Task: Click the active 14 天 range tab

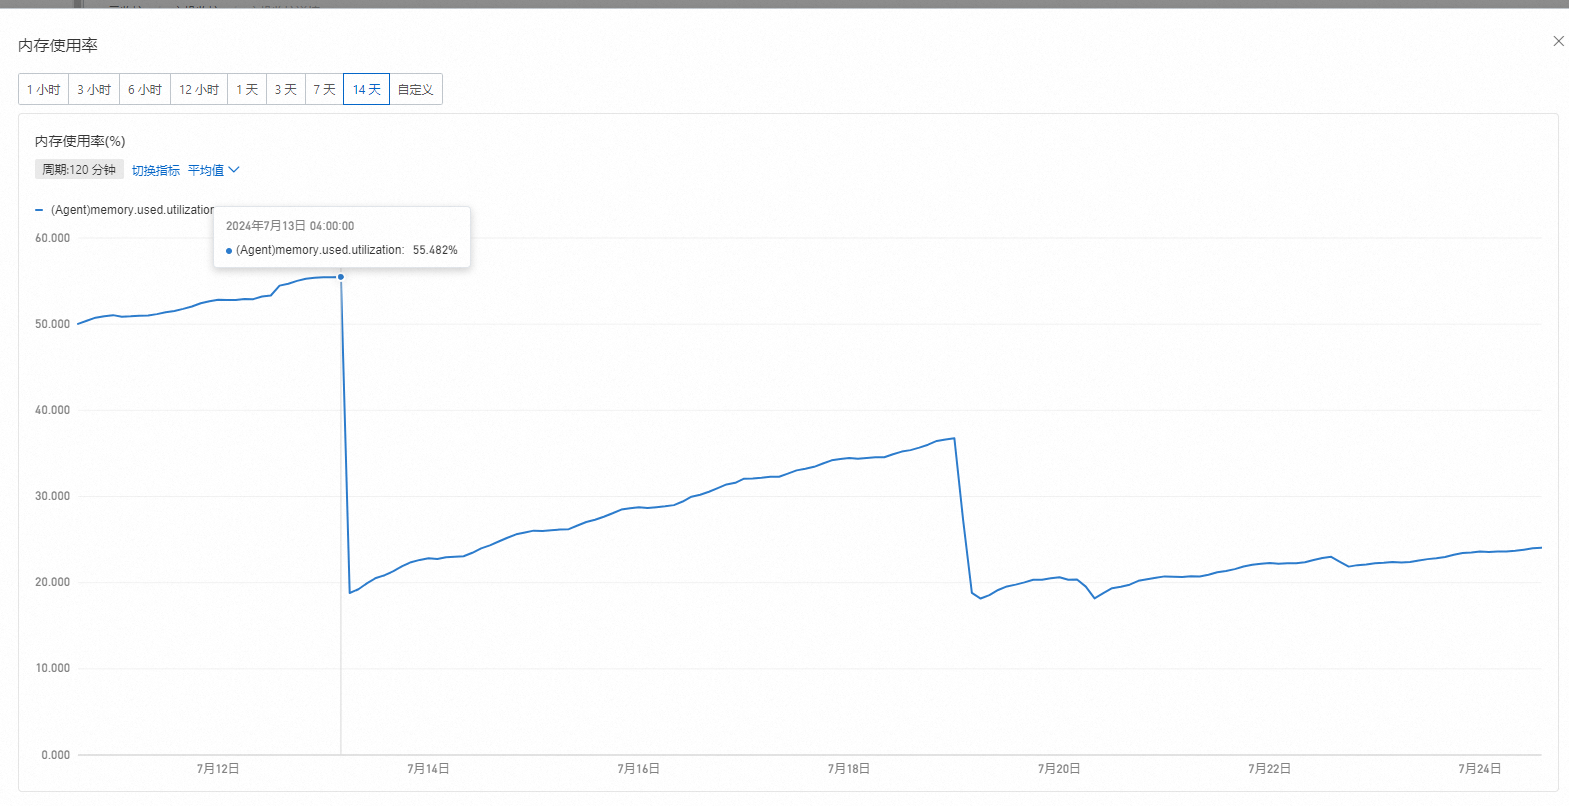Action: click(x=366, y=89)
